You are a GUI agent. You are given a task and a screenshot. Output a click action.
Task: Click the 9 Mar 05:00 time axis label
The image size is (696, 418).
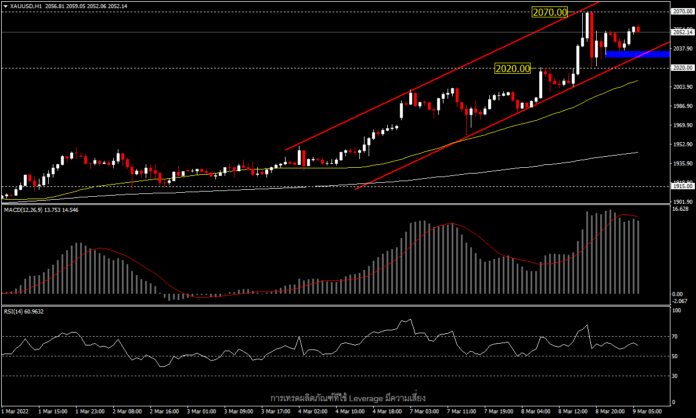point(646,411)
